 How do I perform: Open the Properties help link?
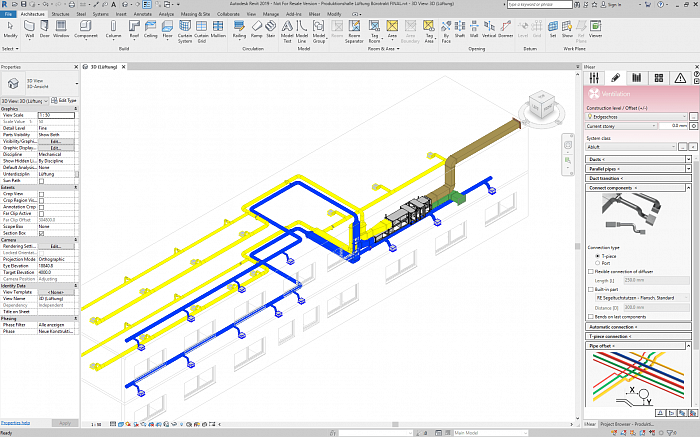16,423
